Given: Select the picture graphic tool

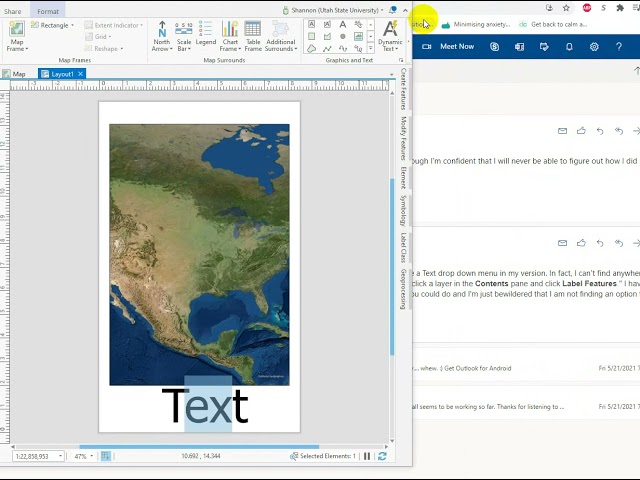Looking at the screenshot, I should pos(358,36).
